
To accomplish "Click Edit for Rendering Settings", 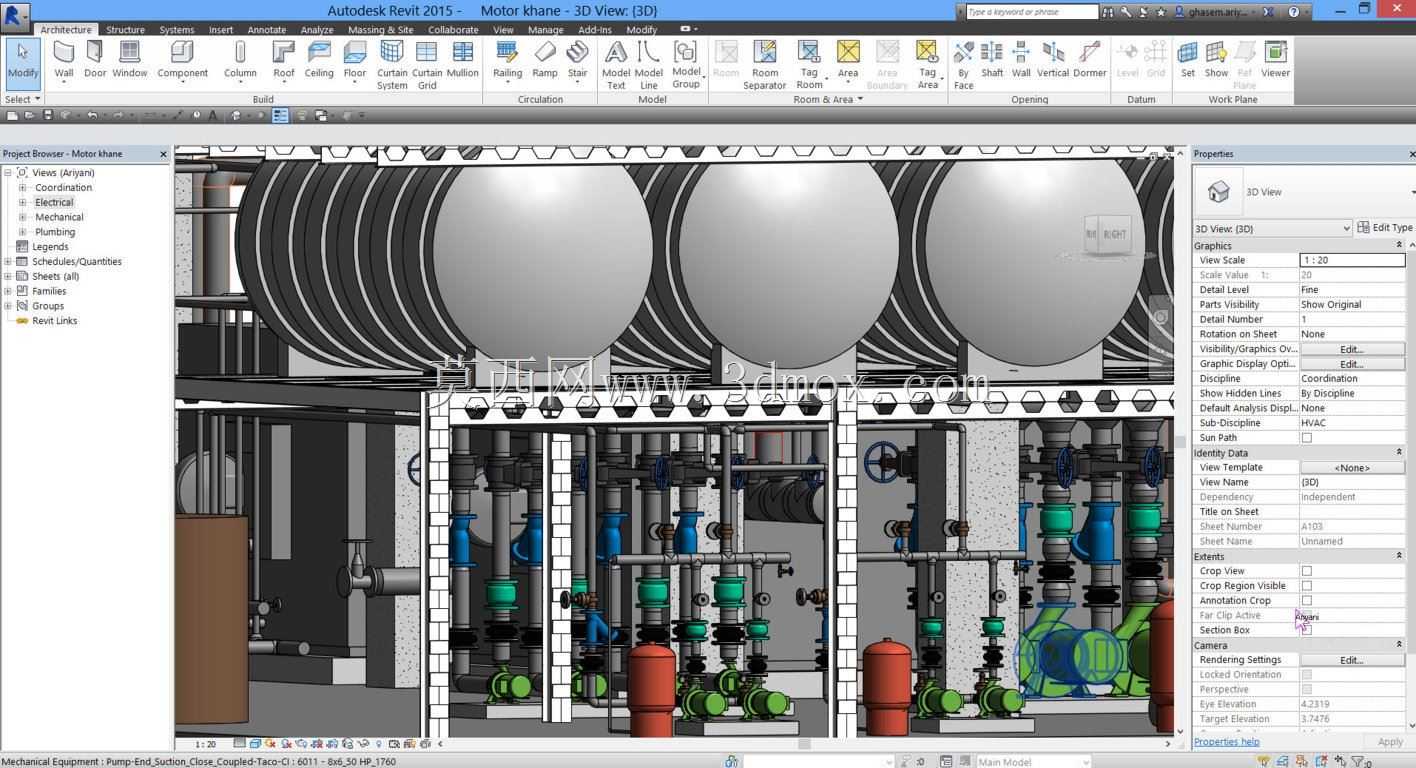I will point(1352,660).
